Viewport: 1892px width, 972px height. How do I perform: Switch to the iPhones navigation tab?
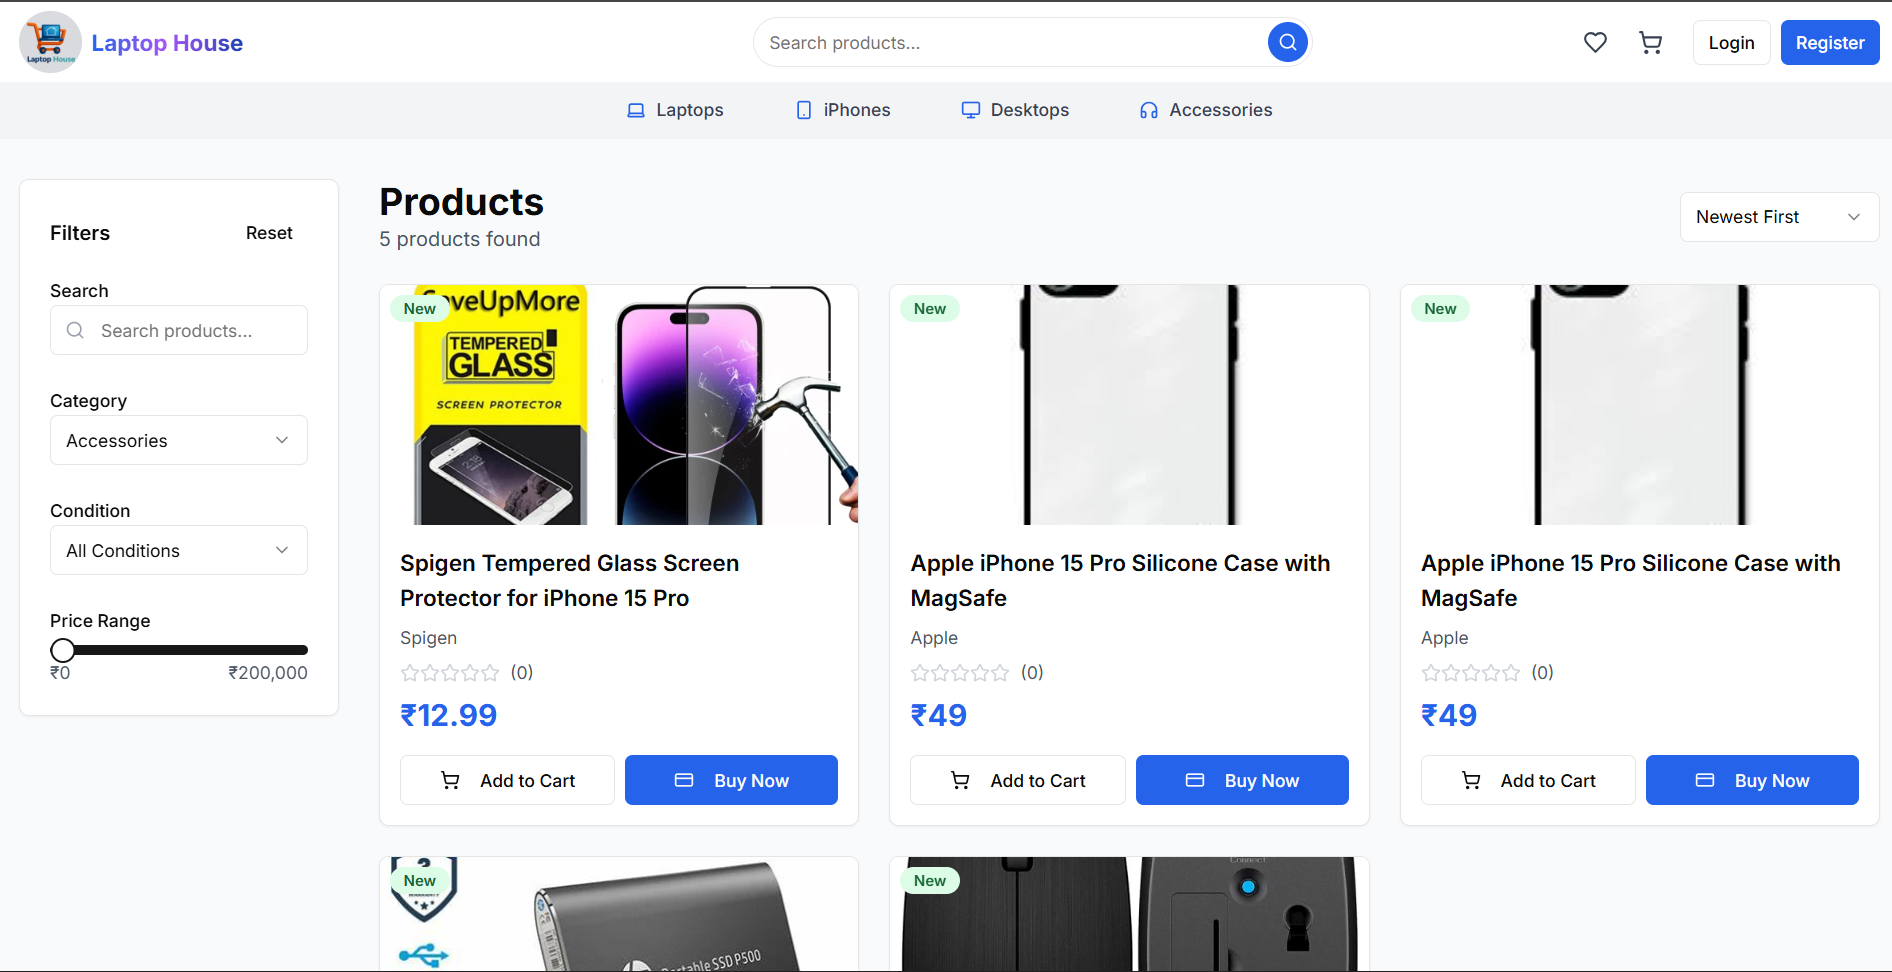(856, 110)
